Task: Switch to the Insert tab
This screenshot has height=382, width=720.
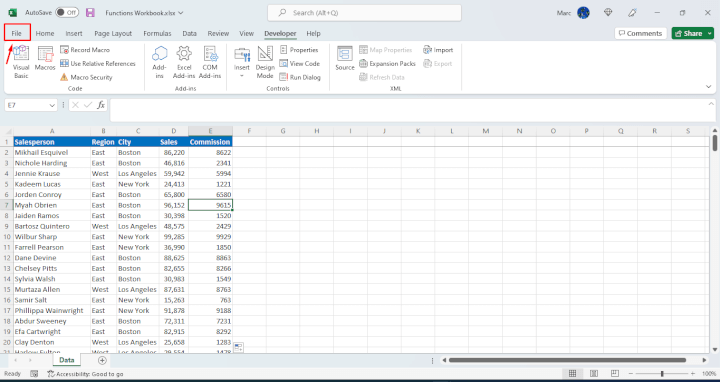Action: pyautogui.click(x=74, y=33)
